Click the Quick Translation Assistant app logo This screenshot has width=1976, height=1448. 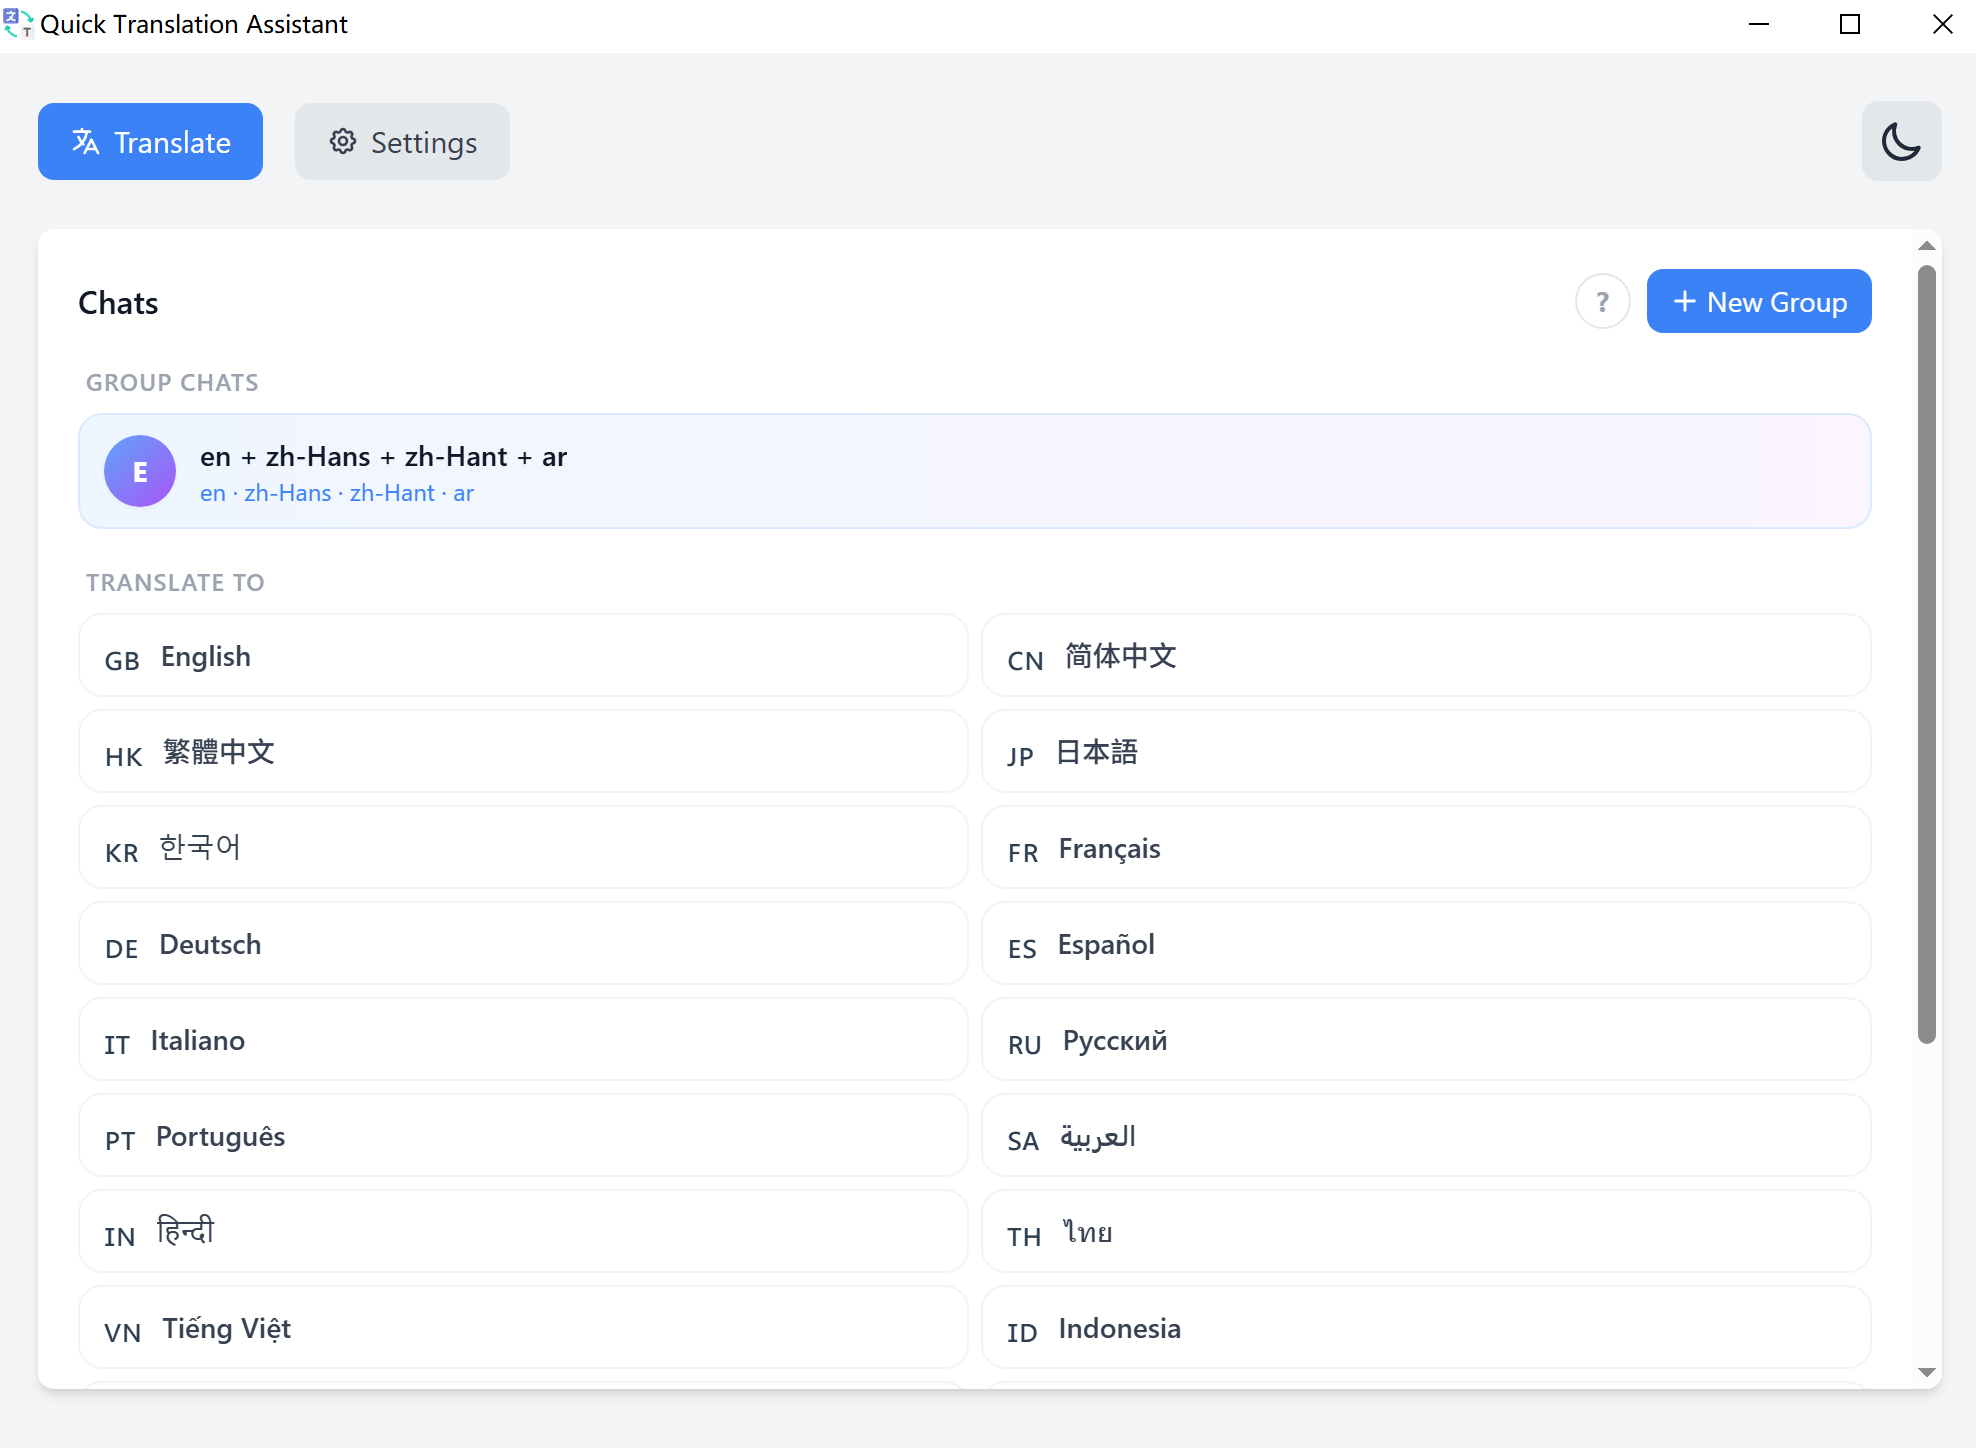[x=17, y=23]
